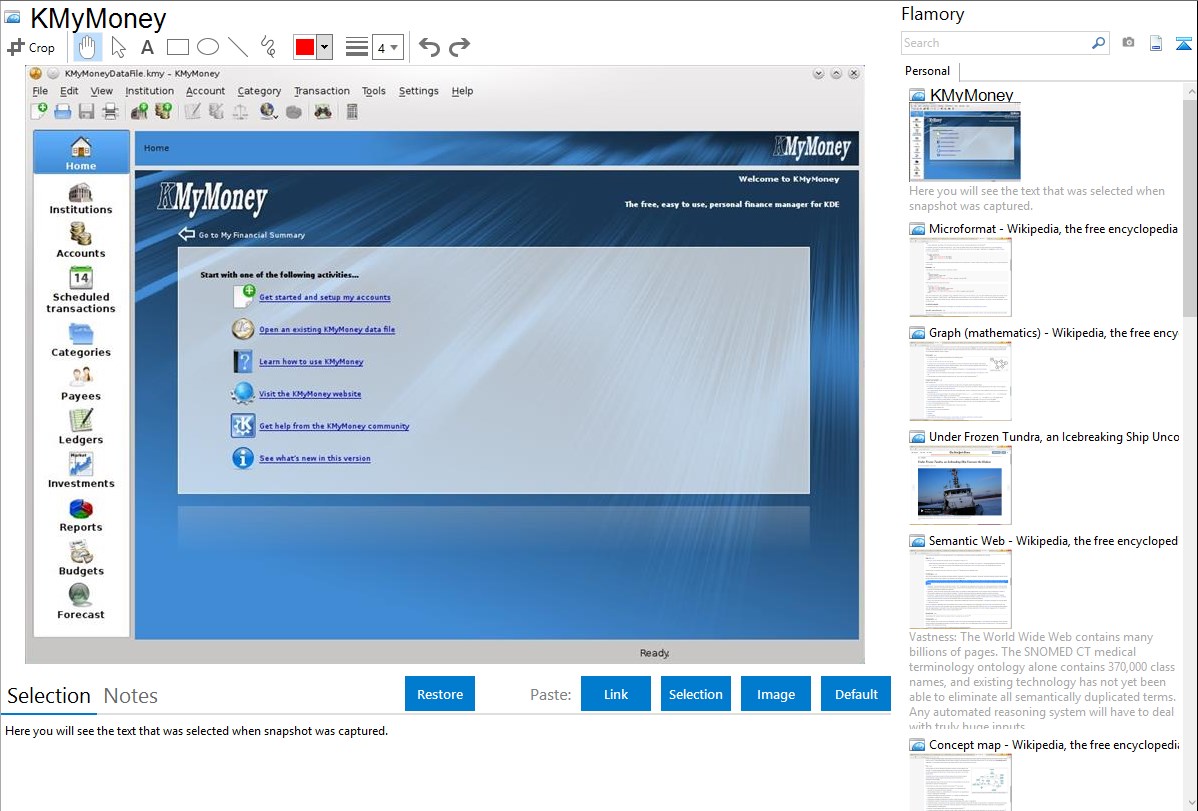The width and height of the screenshot is (1198, 811).
Task: Click the Flamory search field
Action: pyautogui.click(x=996, y=43)
